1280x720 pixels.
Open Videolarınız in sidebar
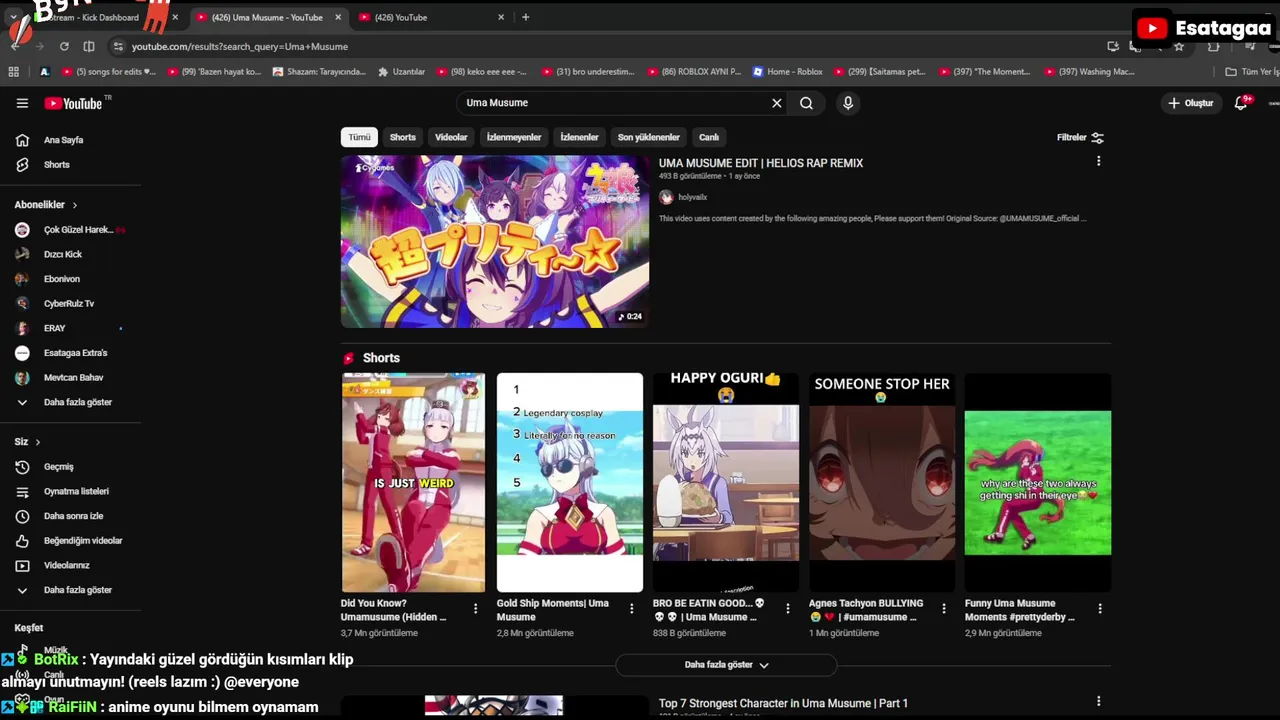coord(66,565)
